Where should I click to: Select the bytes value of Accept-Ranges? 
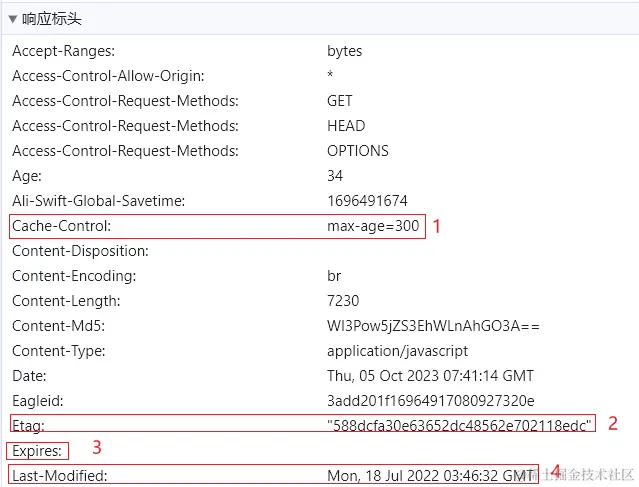click(344, 51)
